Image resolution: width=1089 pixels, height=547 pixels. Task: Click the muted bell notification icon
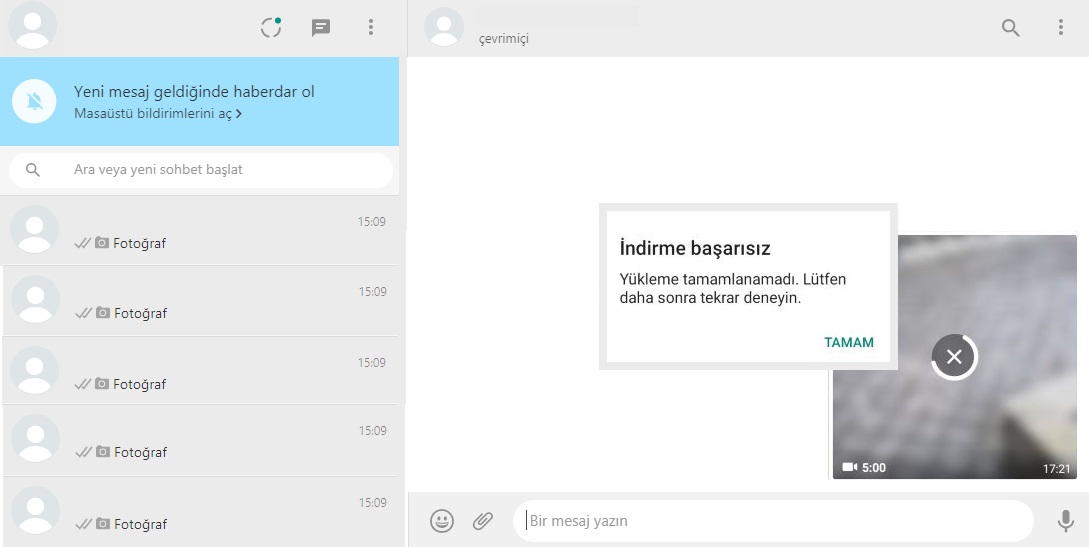click(35, 101)
